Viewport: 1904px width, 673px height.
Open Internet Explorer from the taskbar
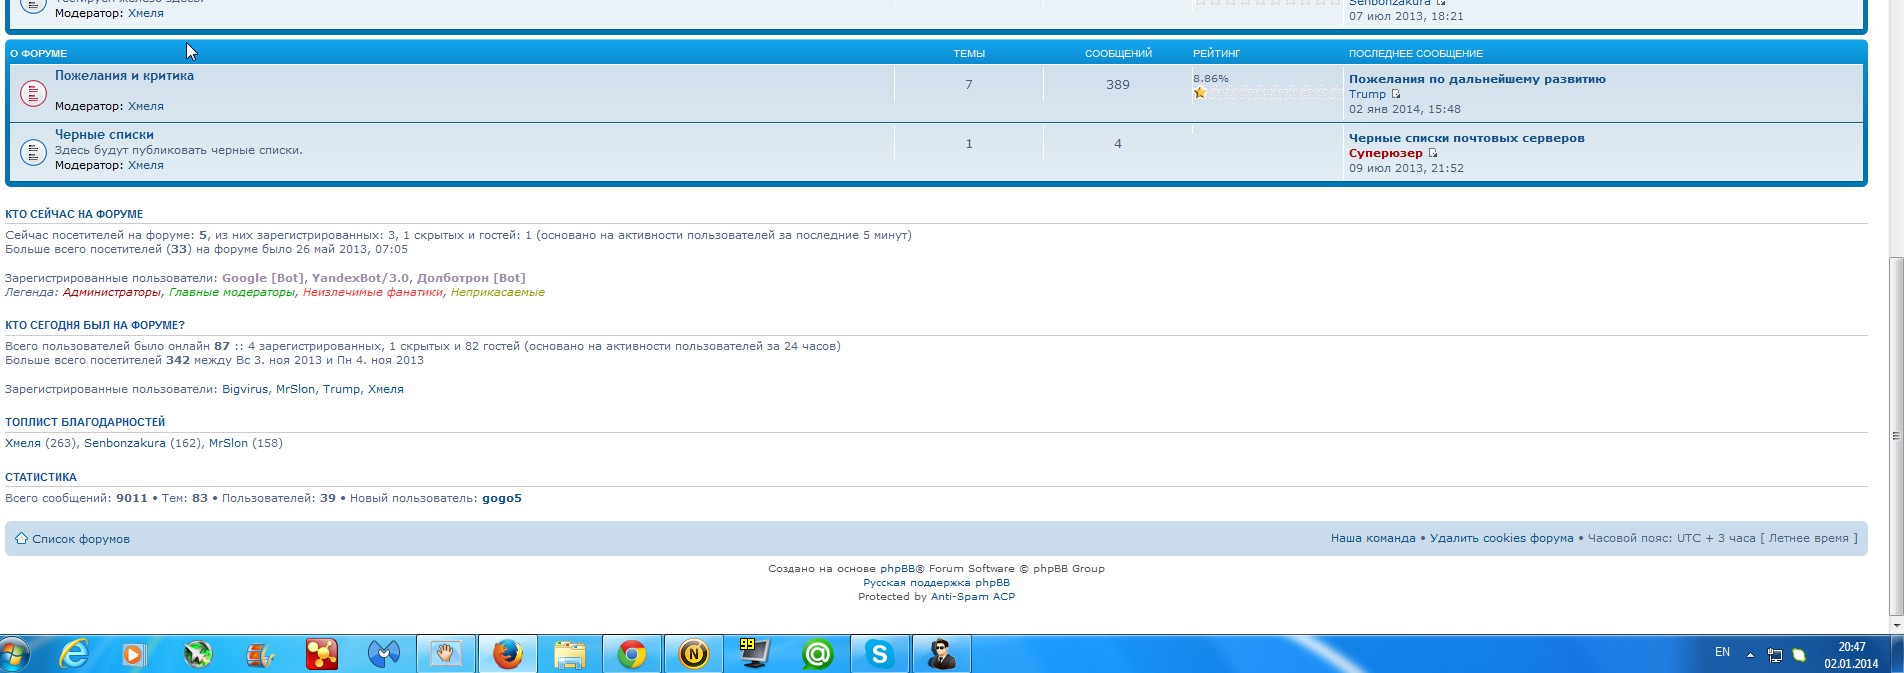[x=74, y=655]
